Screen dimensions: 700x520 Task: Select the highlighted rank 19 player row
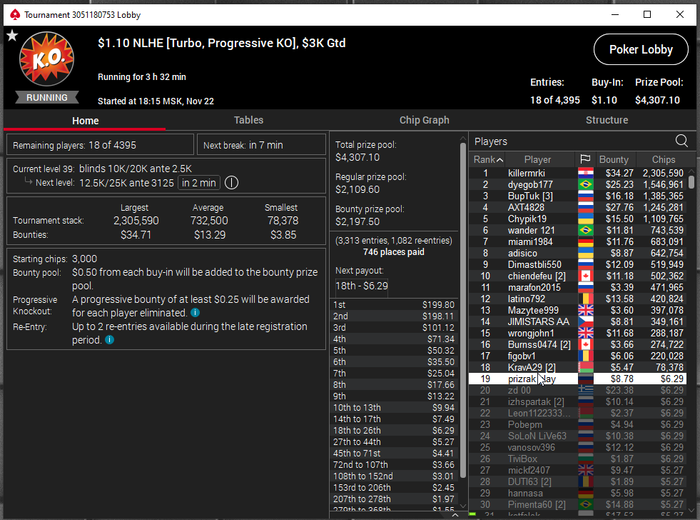(x=578, y=379)
